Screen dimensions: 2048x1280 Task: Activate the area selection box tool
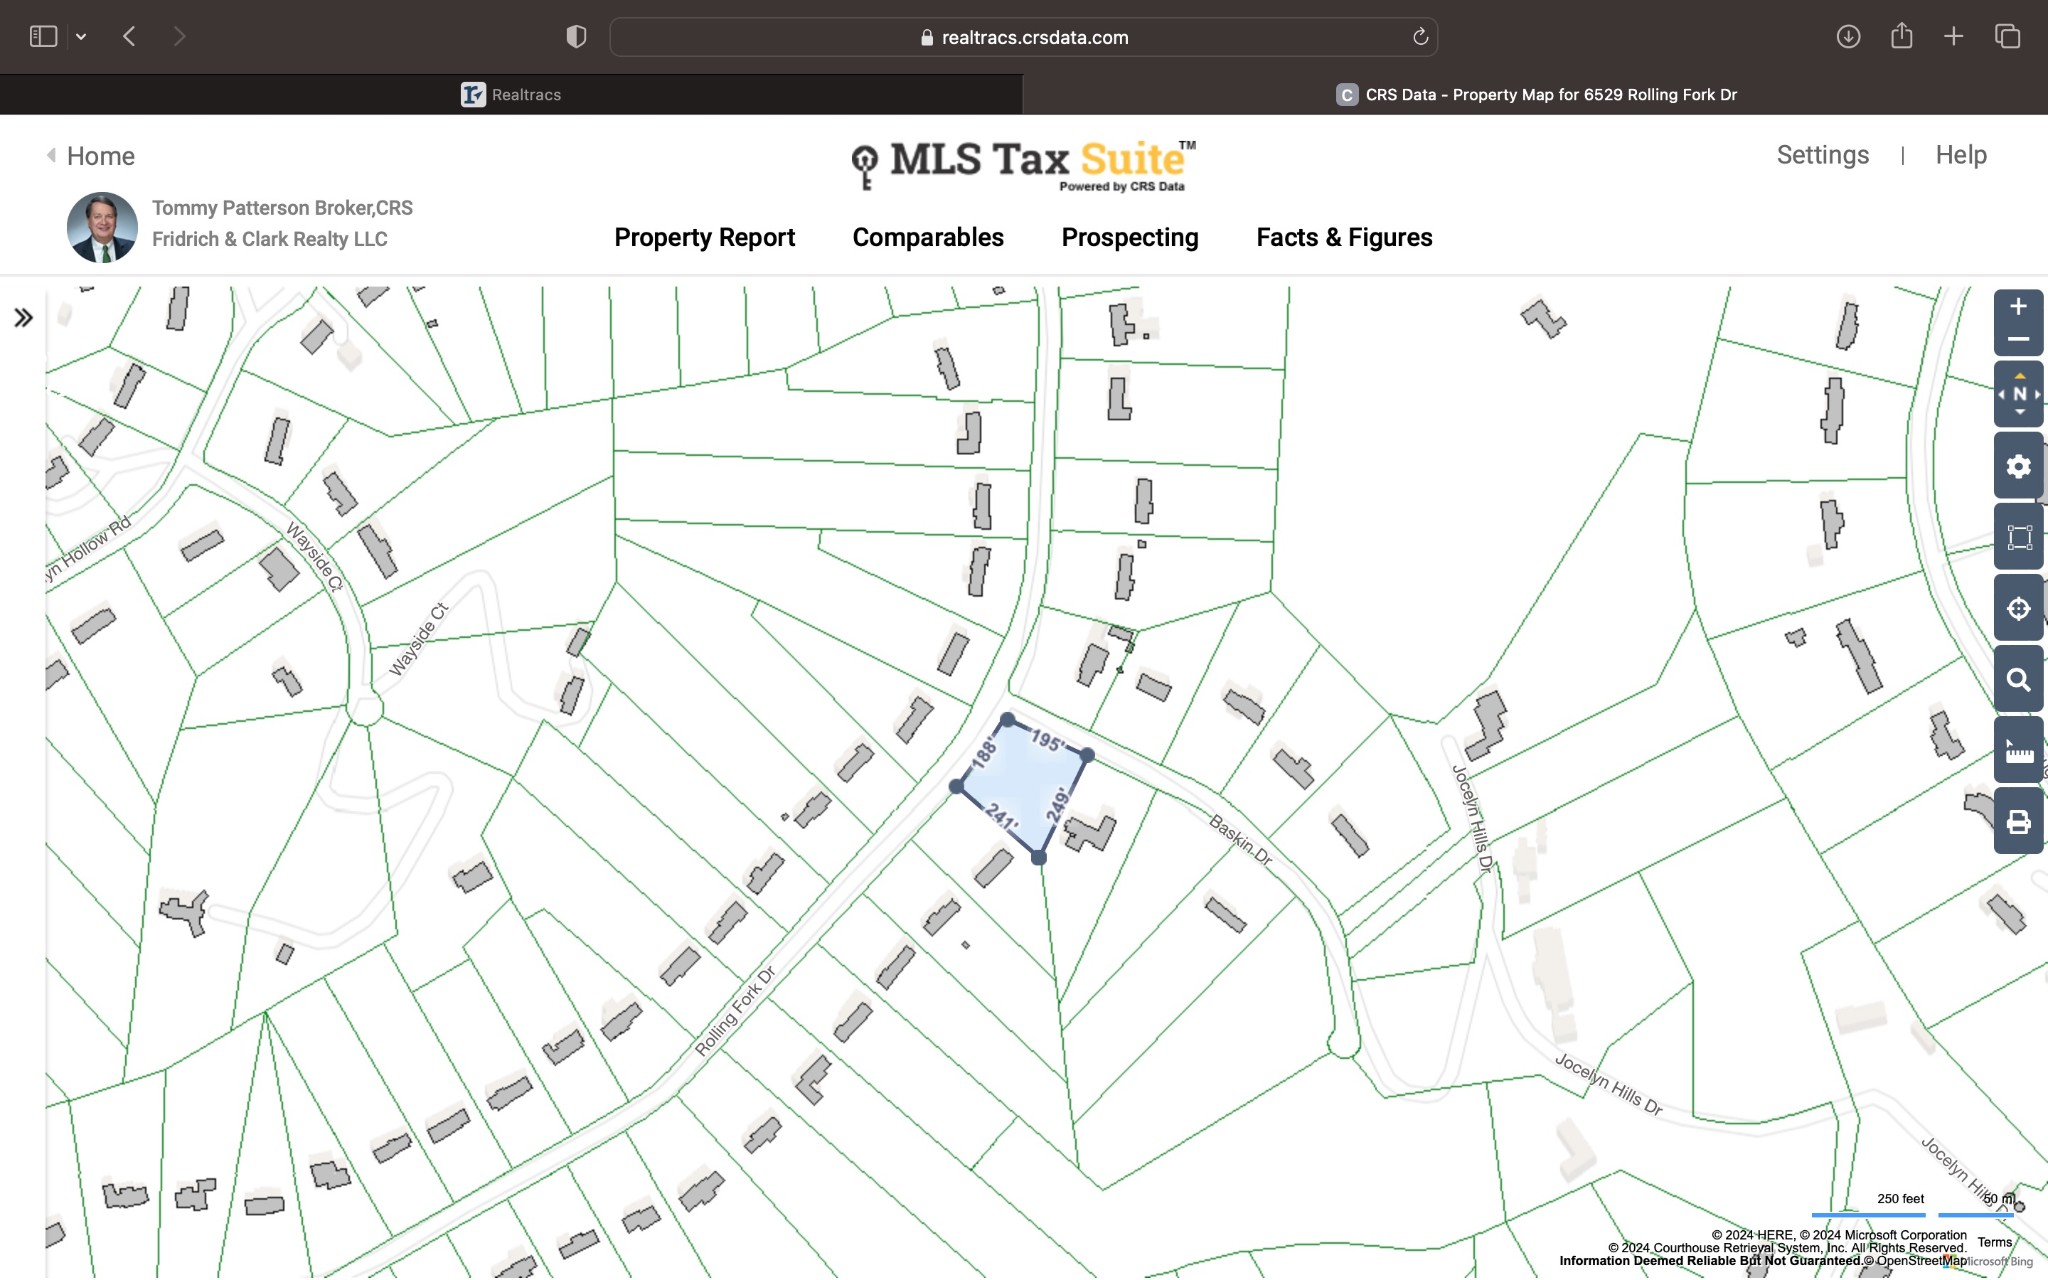2018,538
